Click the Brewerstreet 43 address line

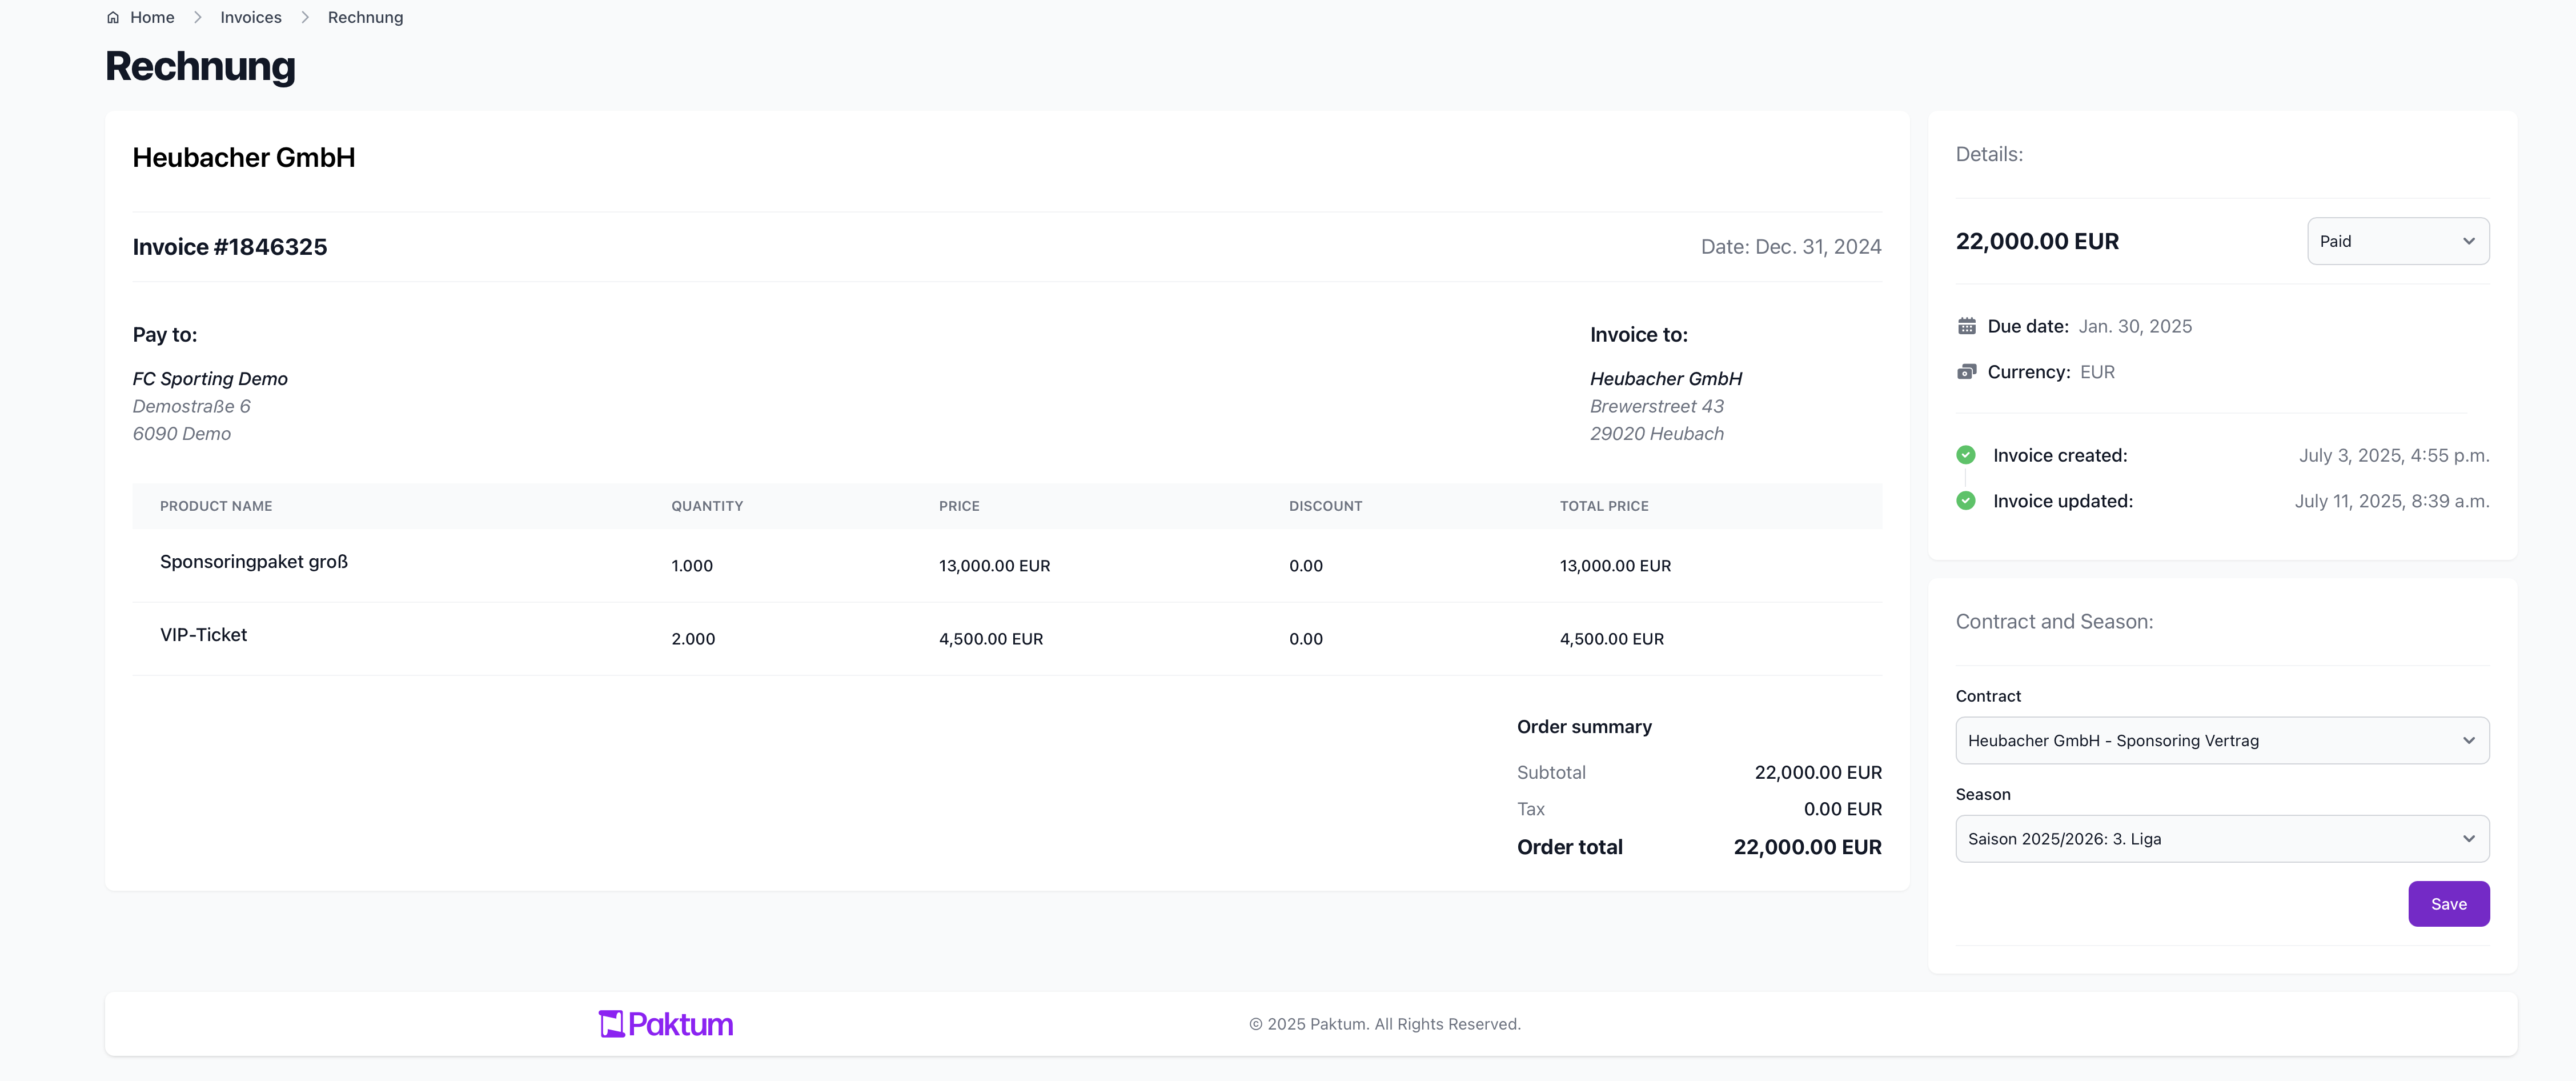tap(1657, 406)
